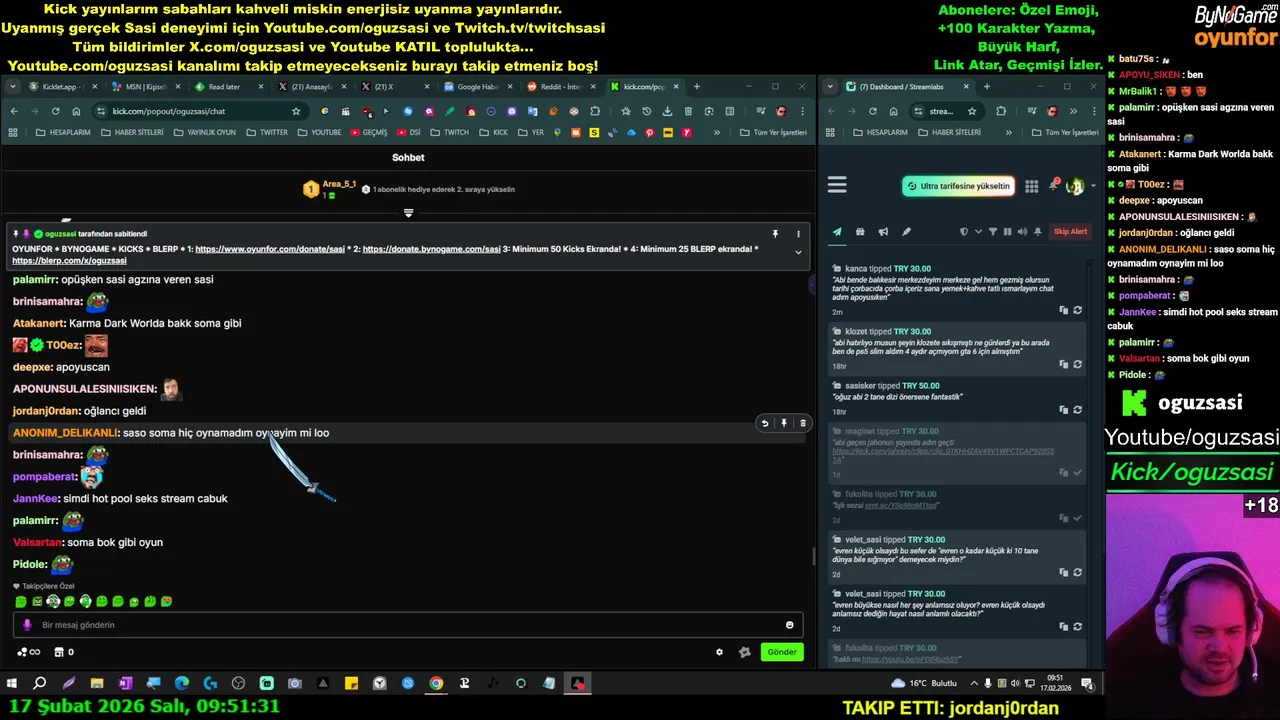Pause the Streamlabs alert queue

click(1007, 232)
